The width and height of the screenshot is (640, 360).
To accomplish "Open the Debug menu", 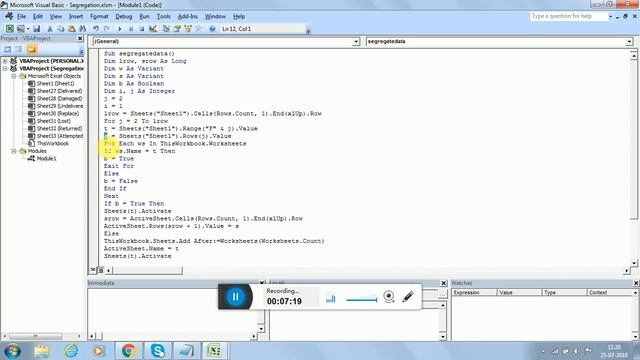I will tap(123, 16).
